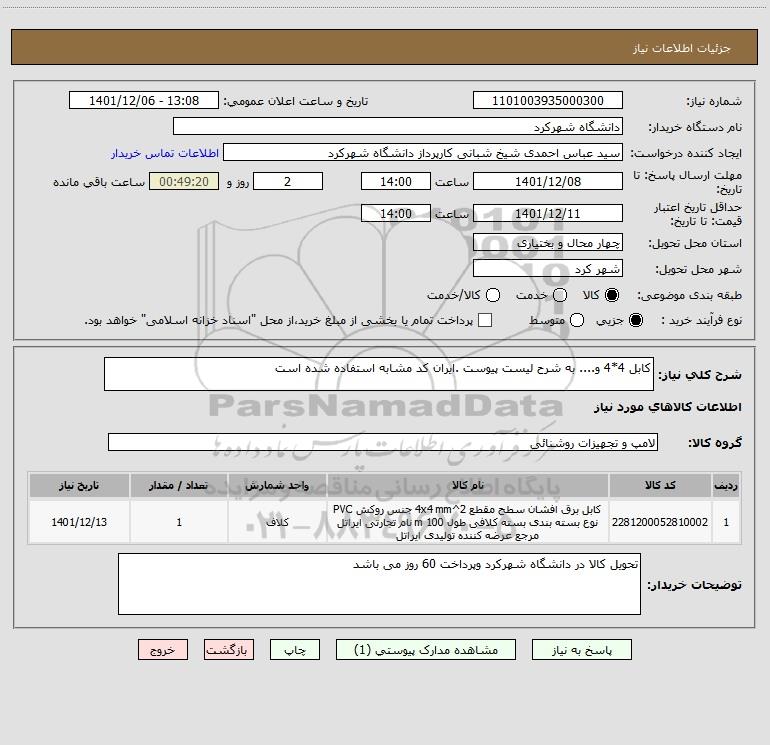The width and height of the screenshot is (770, 745).
Task: Click the جزئیات اطلاعات نیاز page title
Action: 682,48
